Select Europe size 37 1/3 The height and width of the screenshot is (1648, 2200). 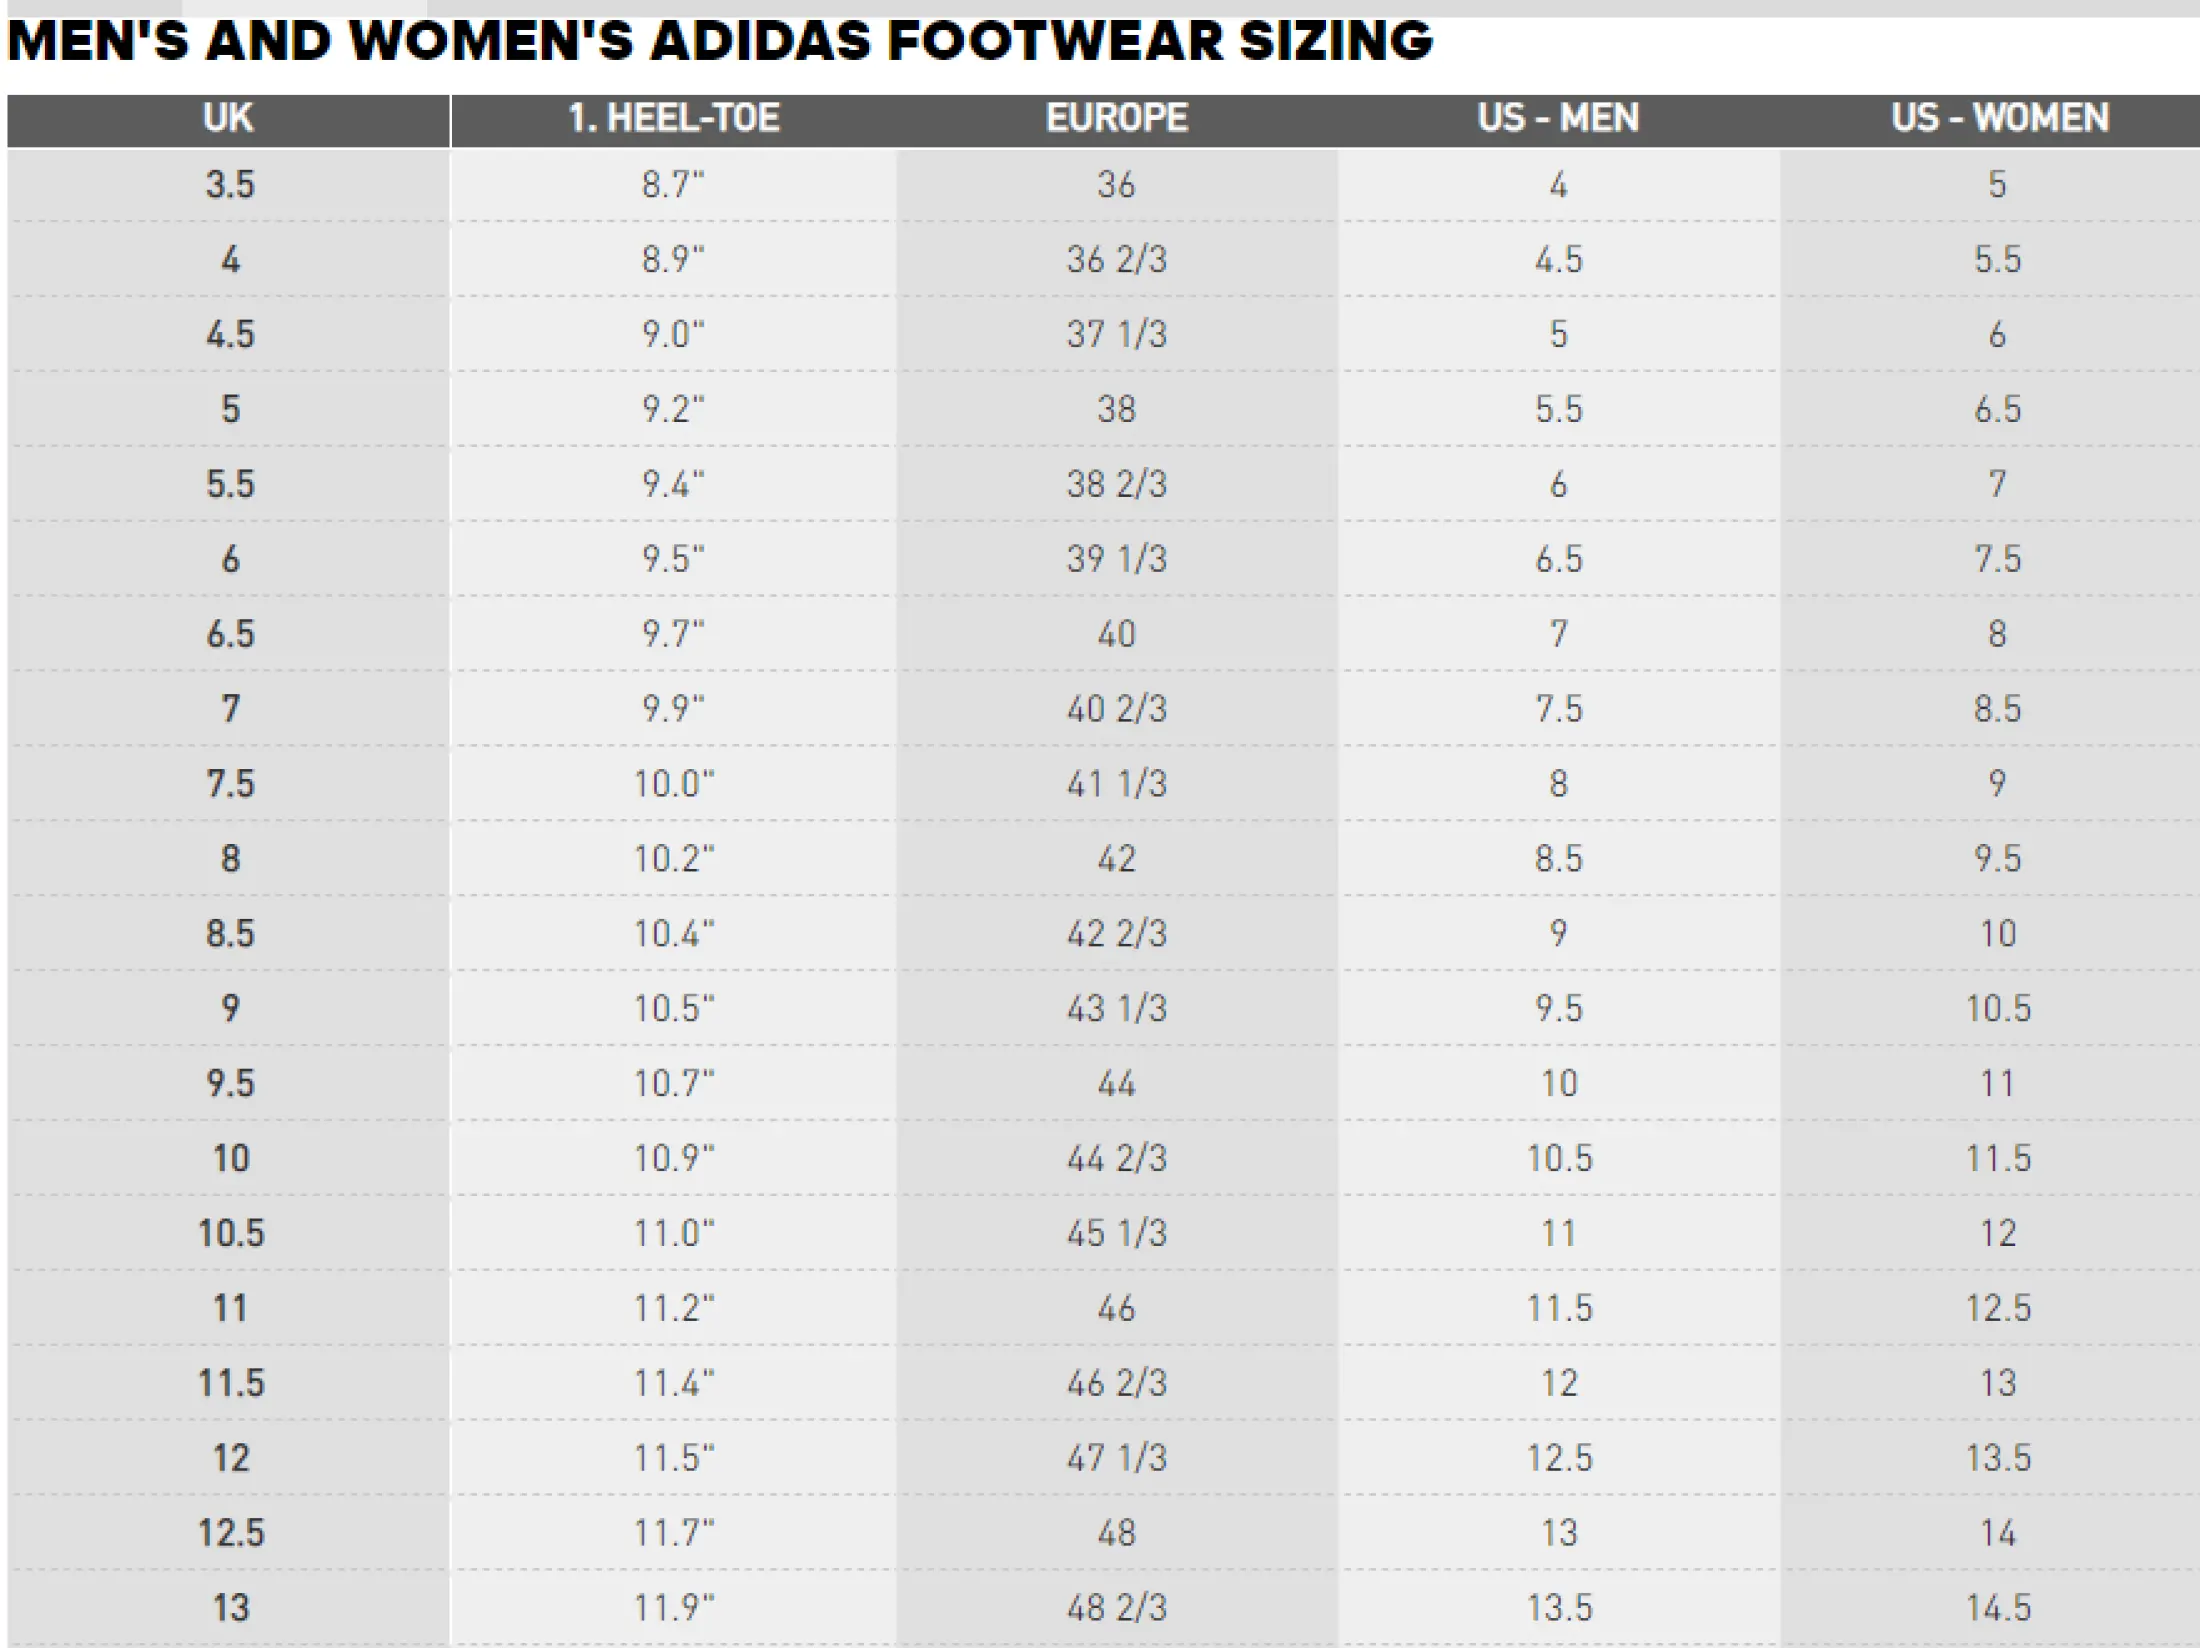coord(1117,335)
